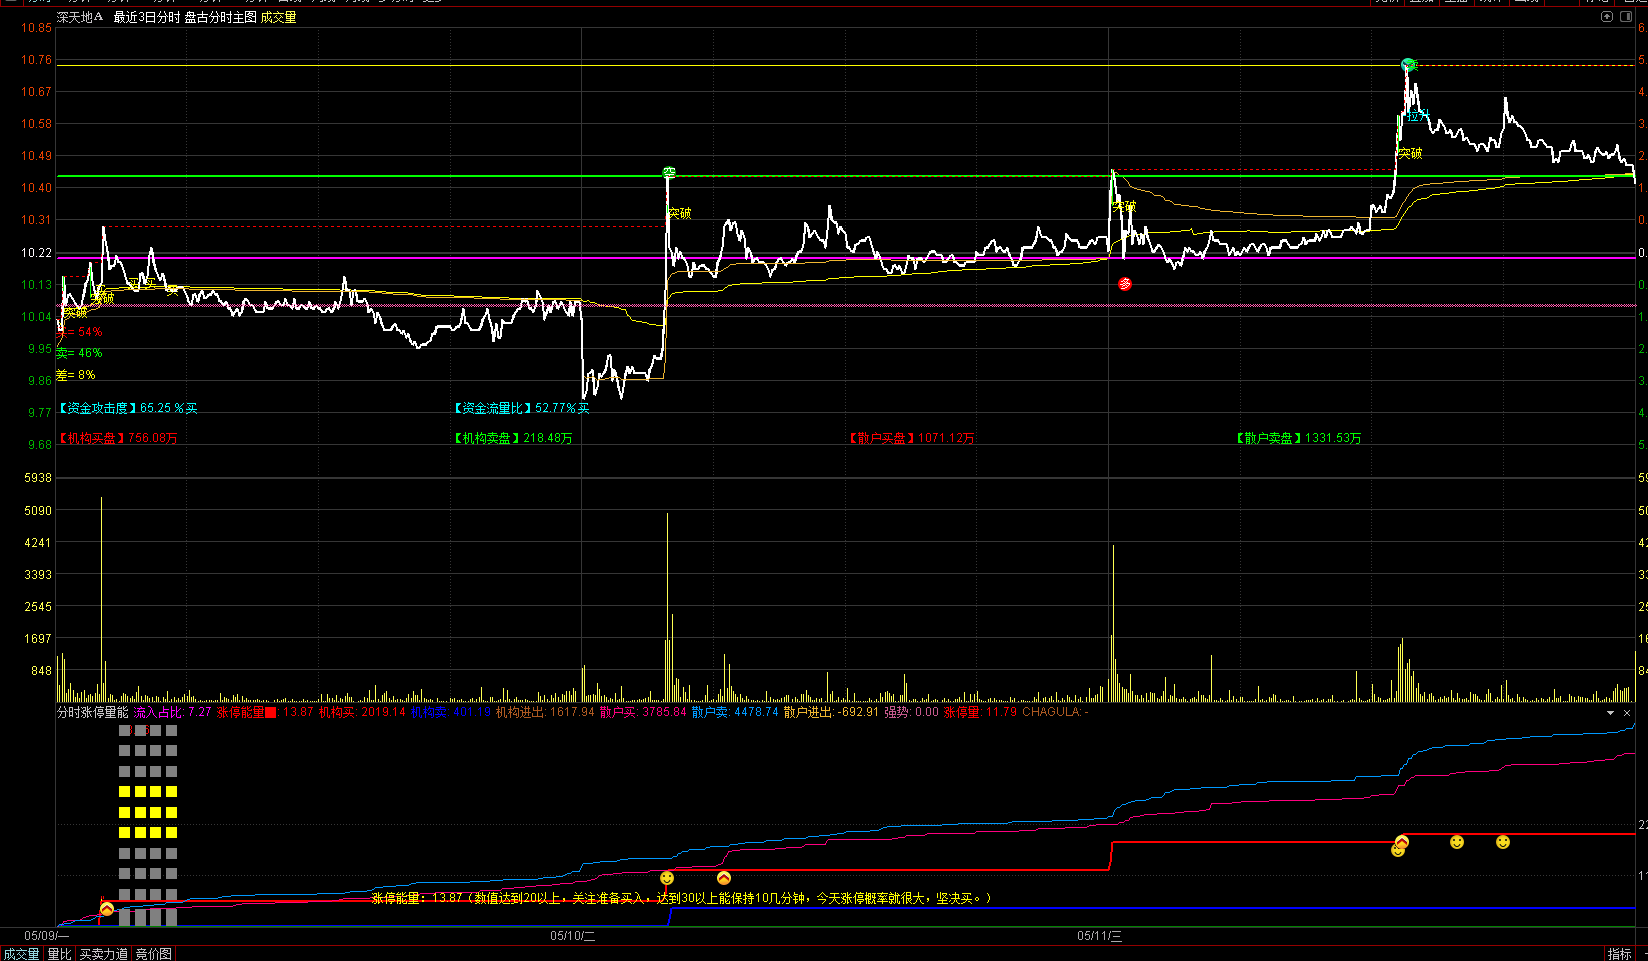Open the 成交量 tab at bottom
The width and height of the screenshot is (1648, 961).
(x=21, y=954)
